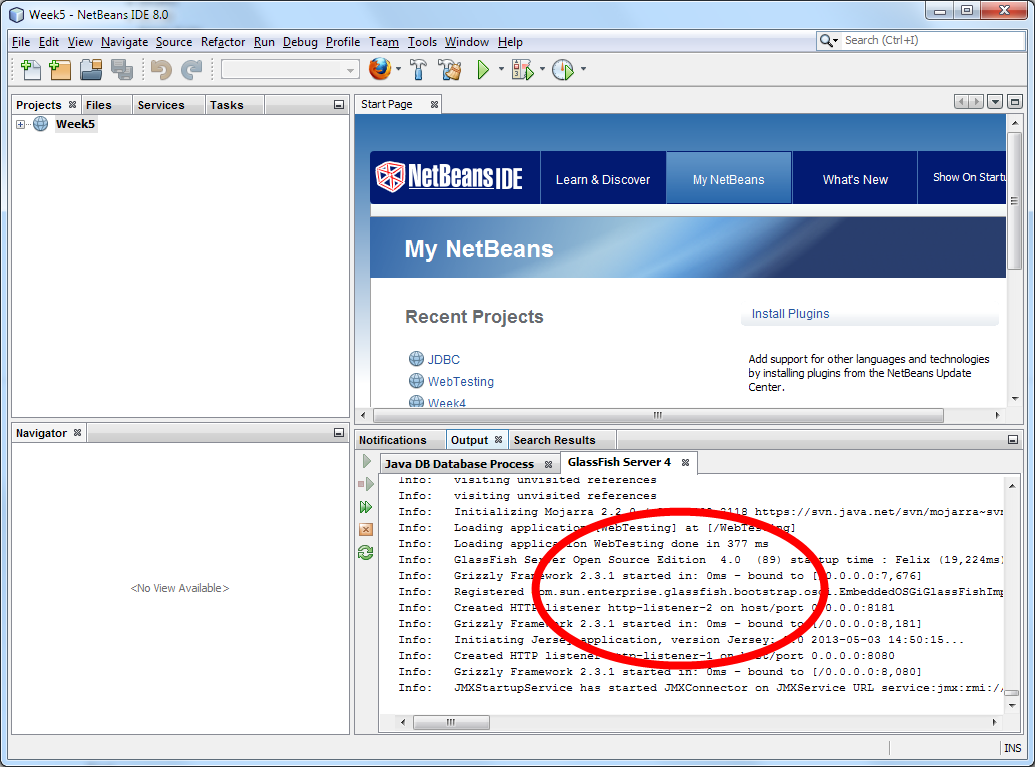Click the Build Project hammer icon

tap(419, 70)
